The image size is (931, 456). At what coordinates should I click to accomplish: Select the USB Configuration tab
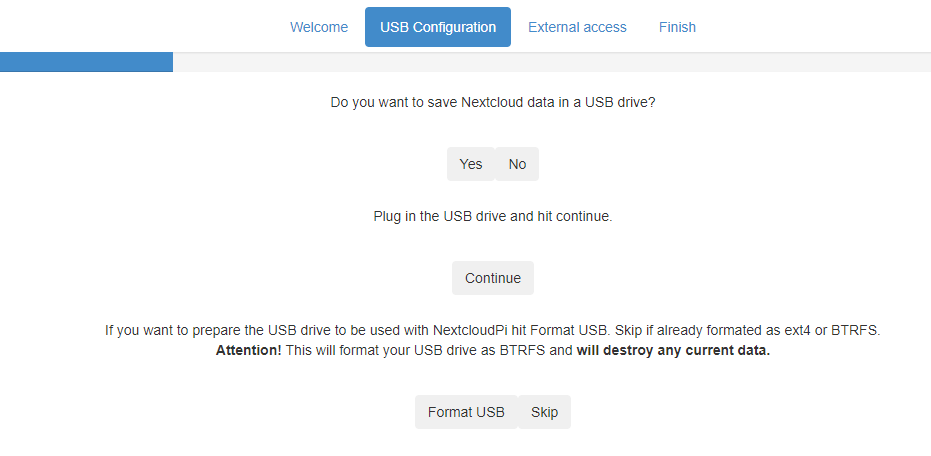(x=438, y=27)
